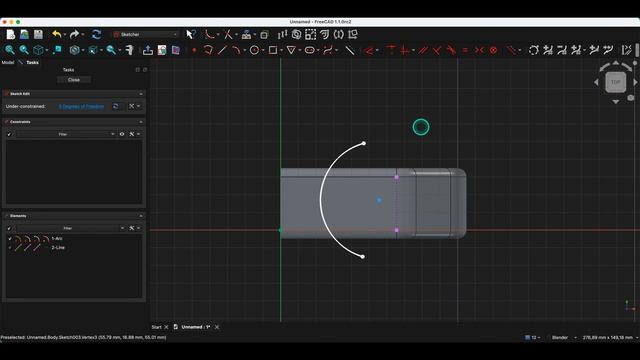Screen dimensions: 640x360
Task: Open the Blender navigation style dropdown
Action: (564, 338)
